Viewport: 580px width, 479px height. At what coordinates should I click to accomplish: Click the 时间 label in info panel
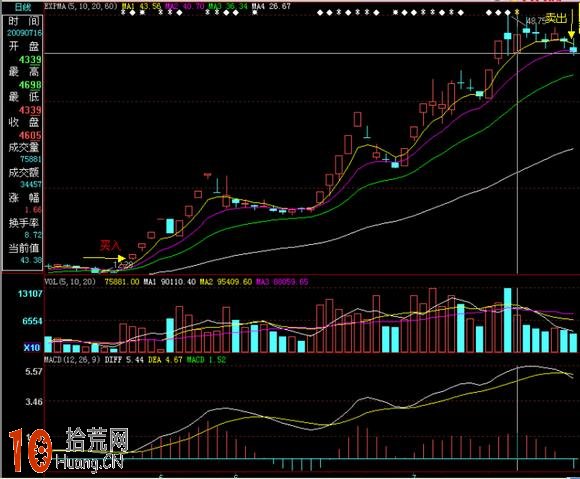24,21
